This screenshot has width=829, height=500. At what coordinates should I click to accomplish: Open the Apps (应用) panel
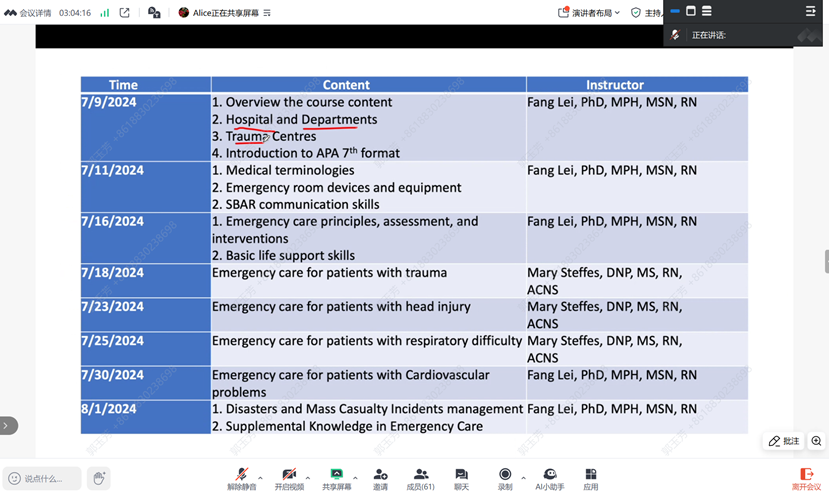tap(591, 478)
